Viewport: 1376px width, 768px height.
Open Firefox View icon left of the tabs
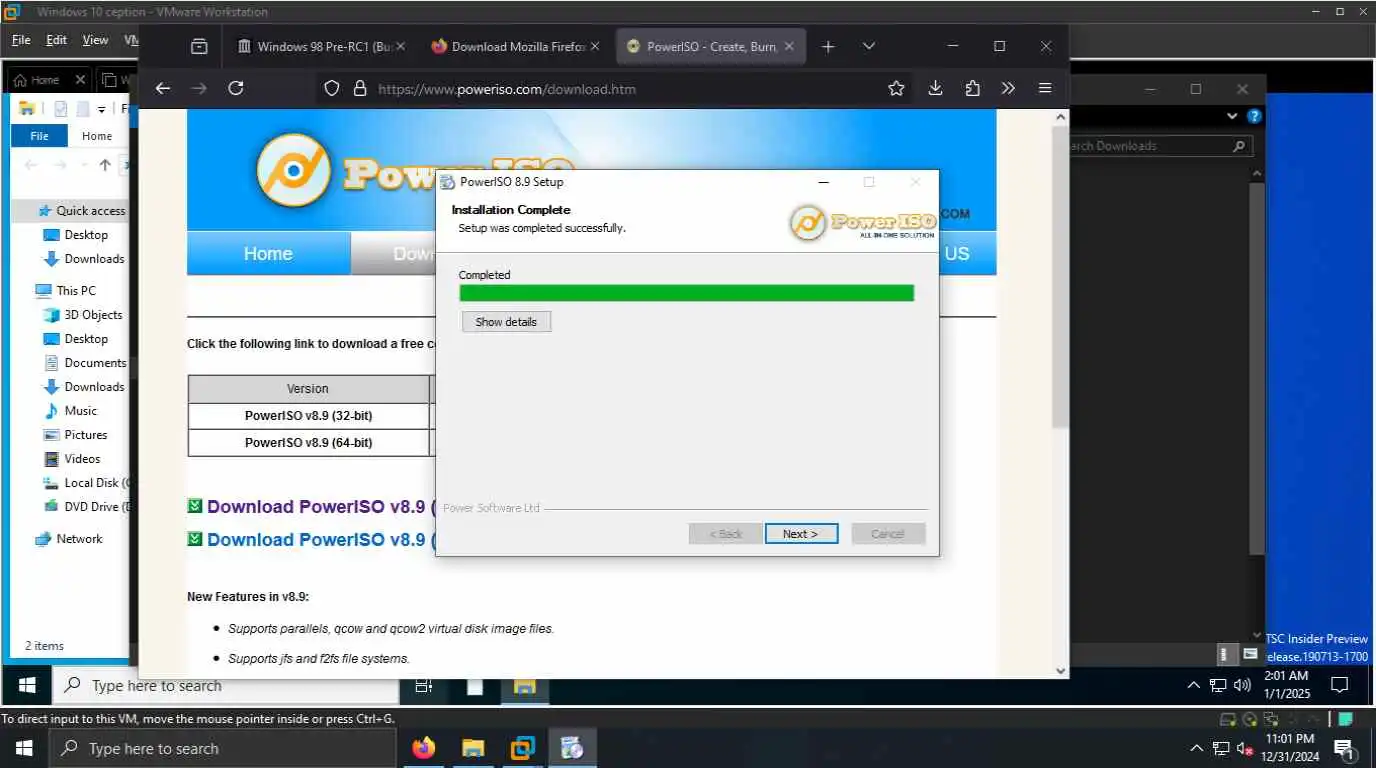point(199,46)
